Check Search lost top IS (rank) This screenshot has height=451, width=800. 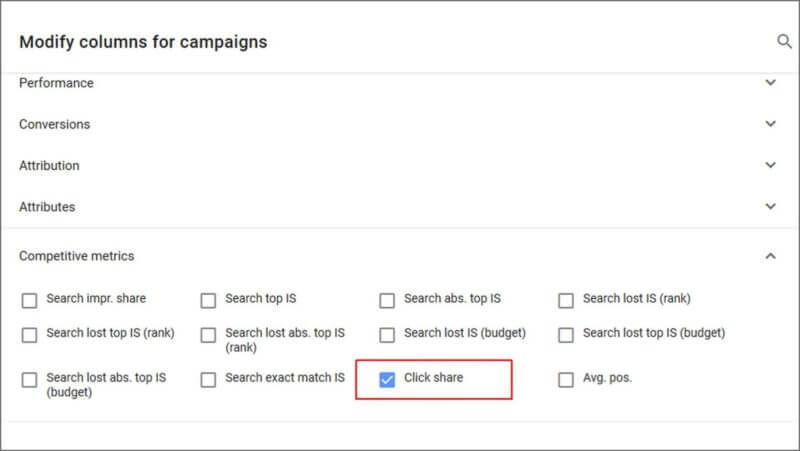(29, 335)
